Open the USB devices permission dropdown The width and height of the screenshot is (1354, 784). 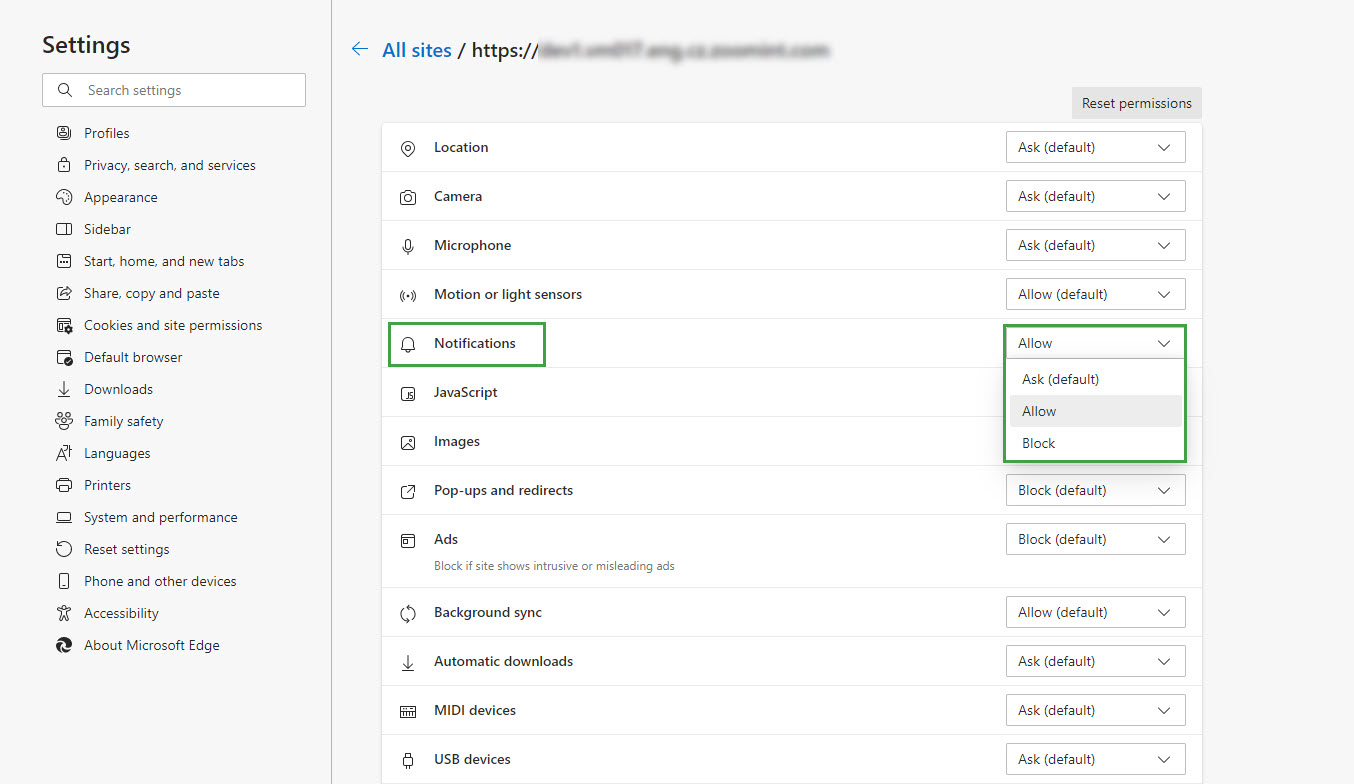[x=1095, y=759]
